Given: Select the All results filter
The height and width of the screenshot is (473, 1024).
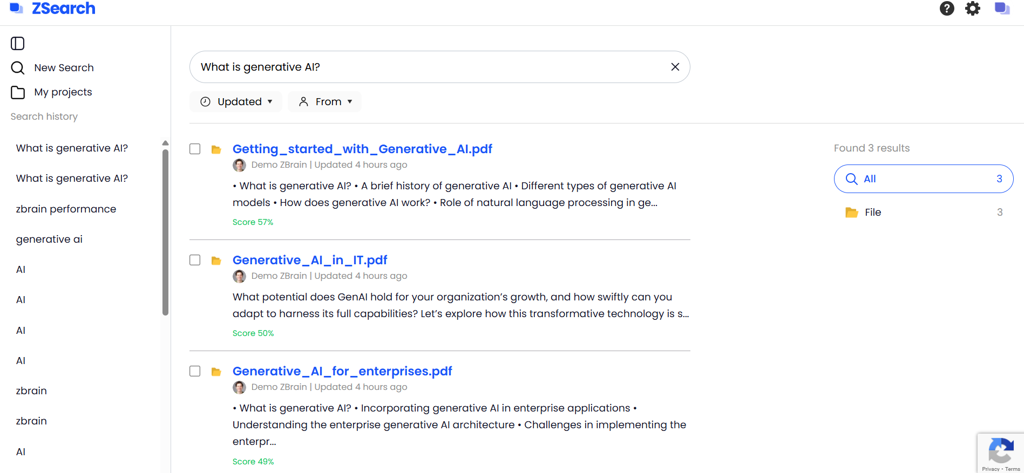Looking at the screenshot, I should [923, 179].
